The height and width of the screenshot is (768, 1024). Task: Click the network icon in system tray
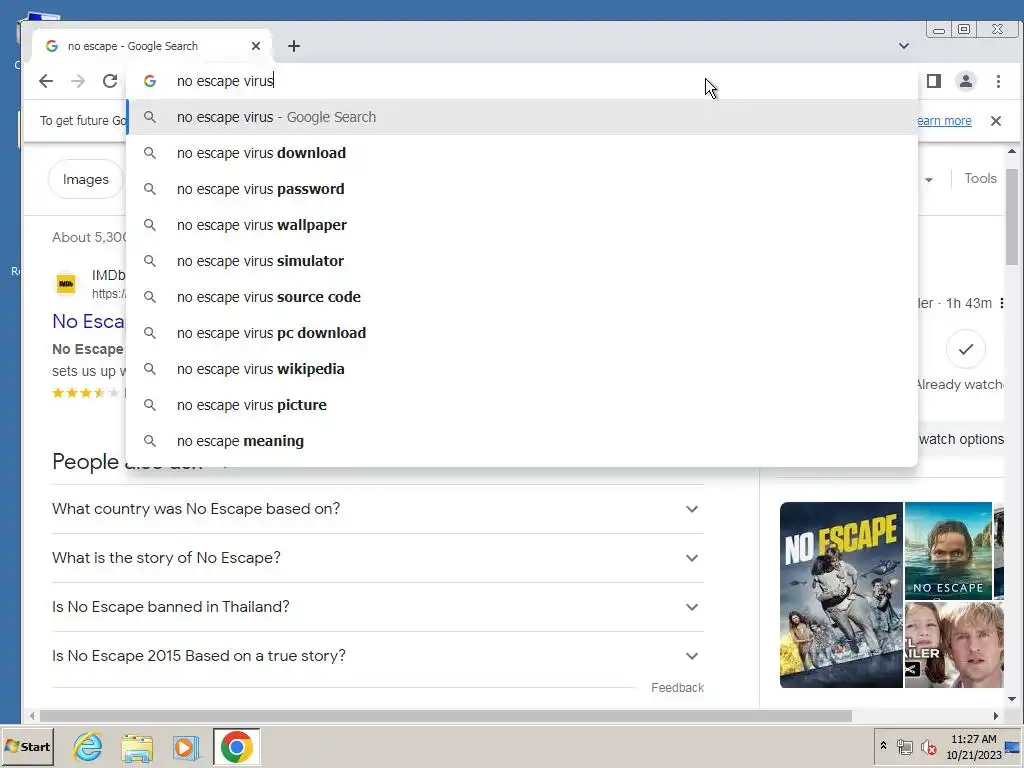(x=904, y=746)
